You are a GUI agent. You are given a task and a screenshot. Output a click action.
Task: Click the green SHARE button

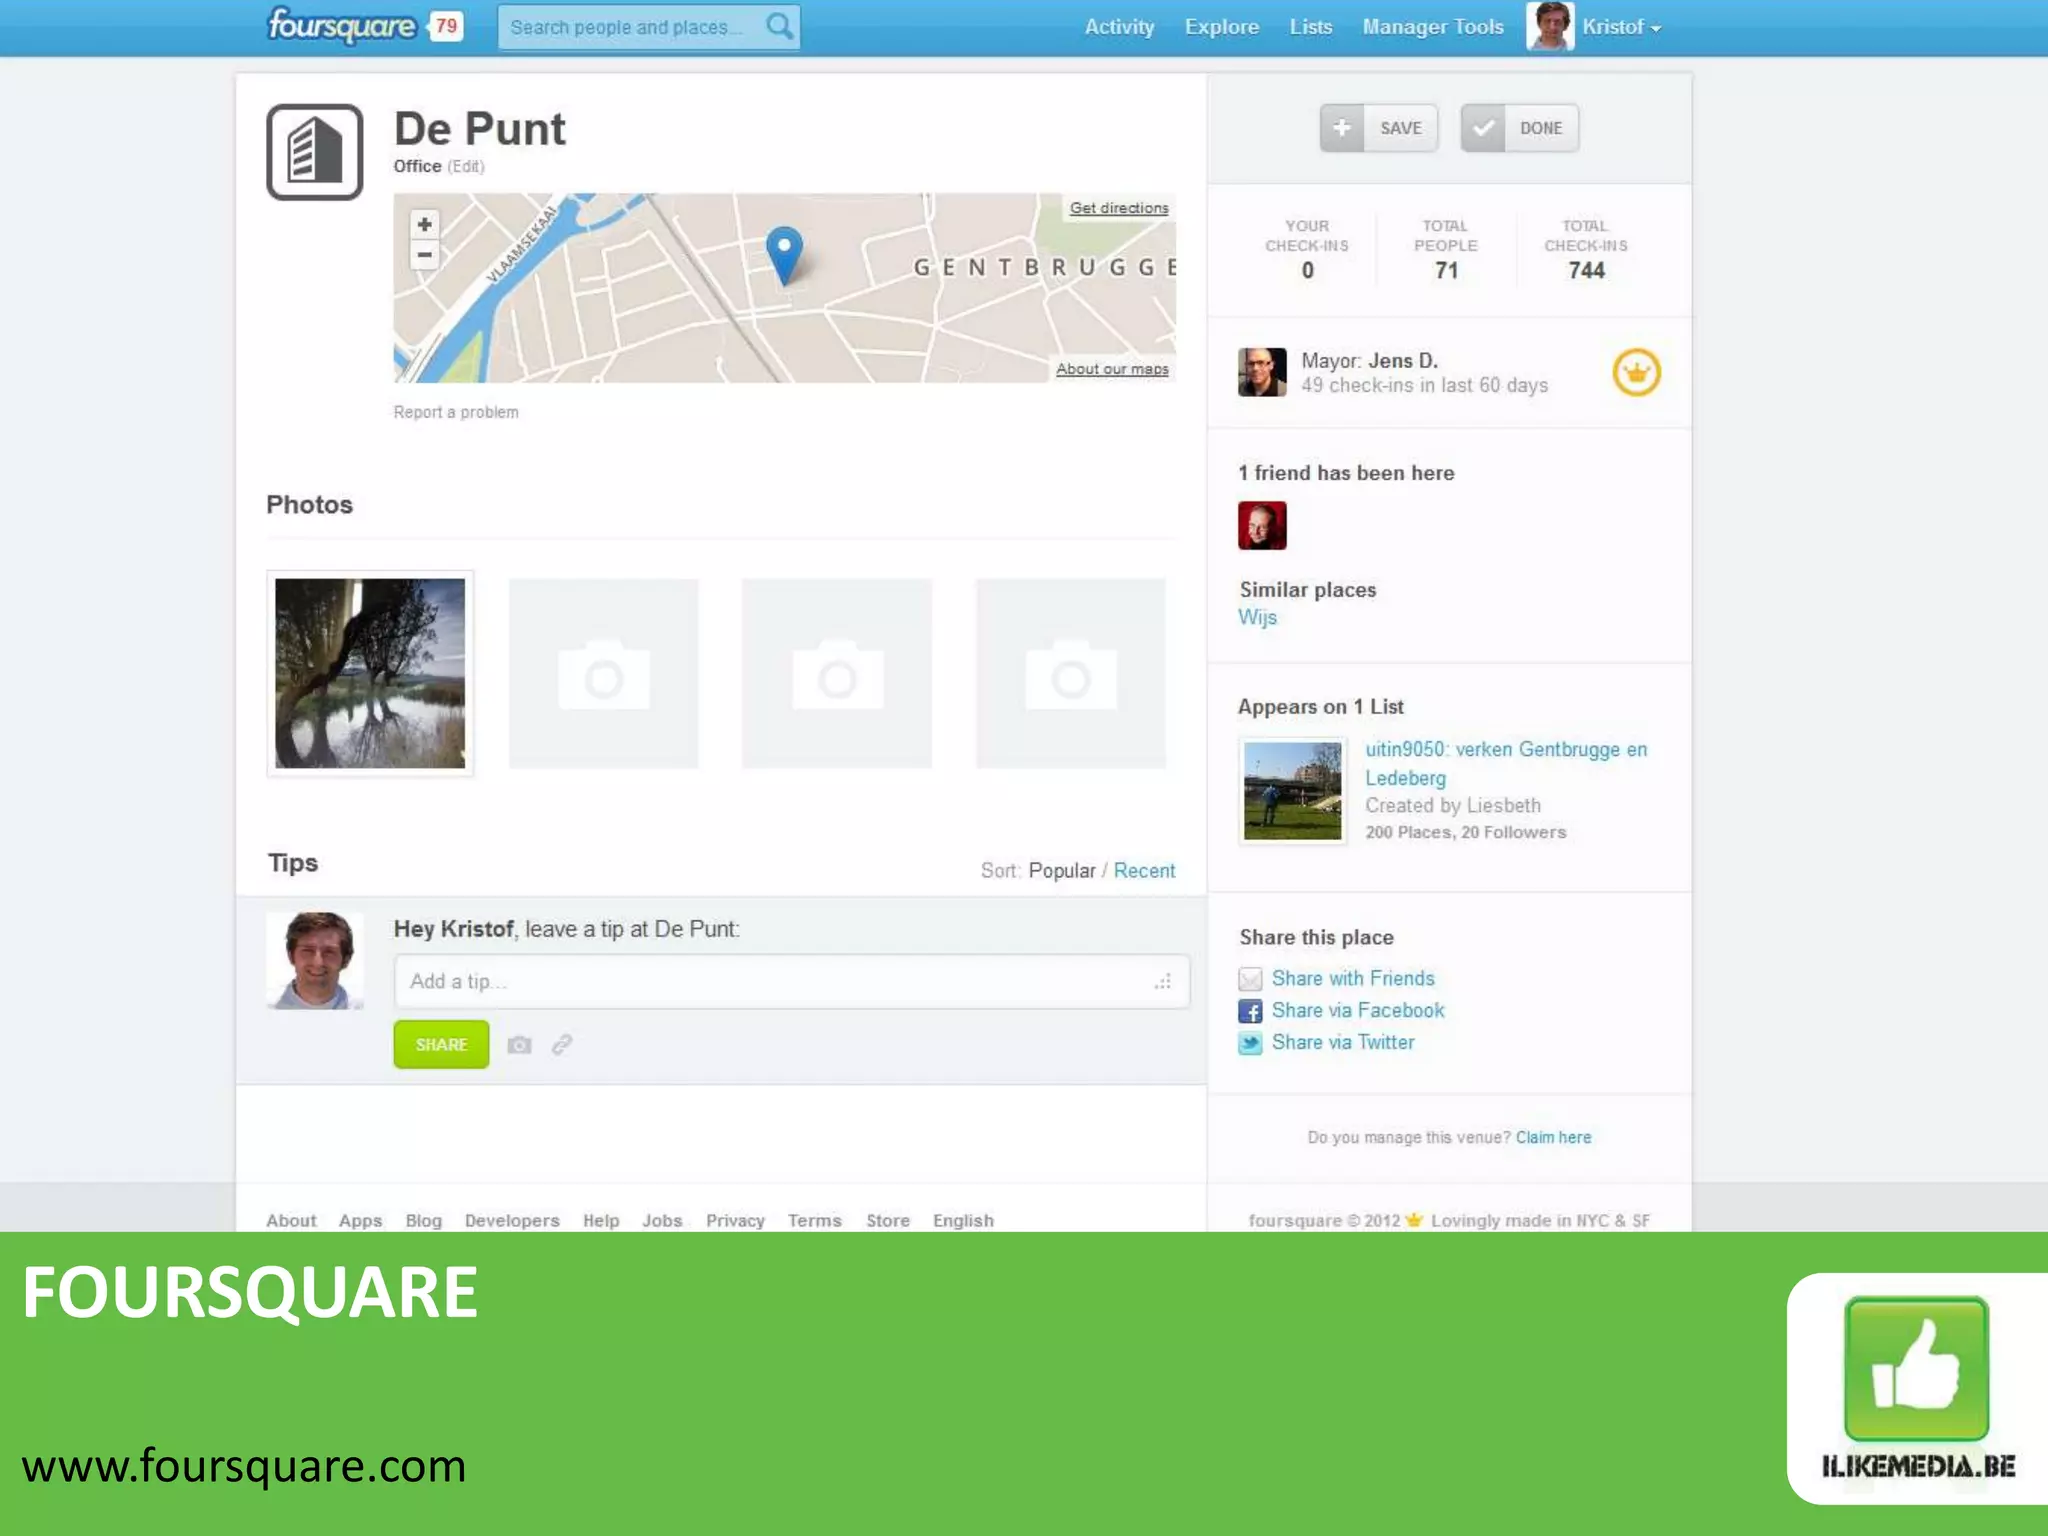[x=441, y=1044]
